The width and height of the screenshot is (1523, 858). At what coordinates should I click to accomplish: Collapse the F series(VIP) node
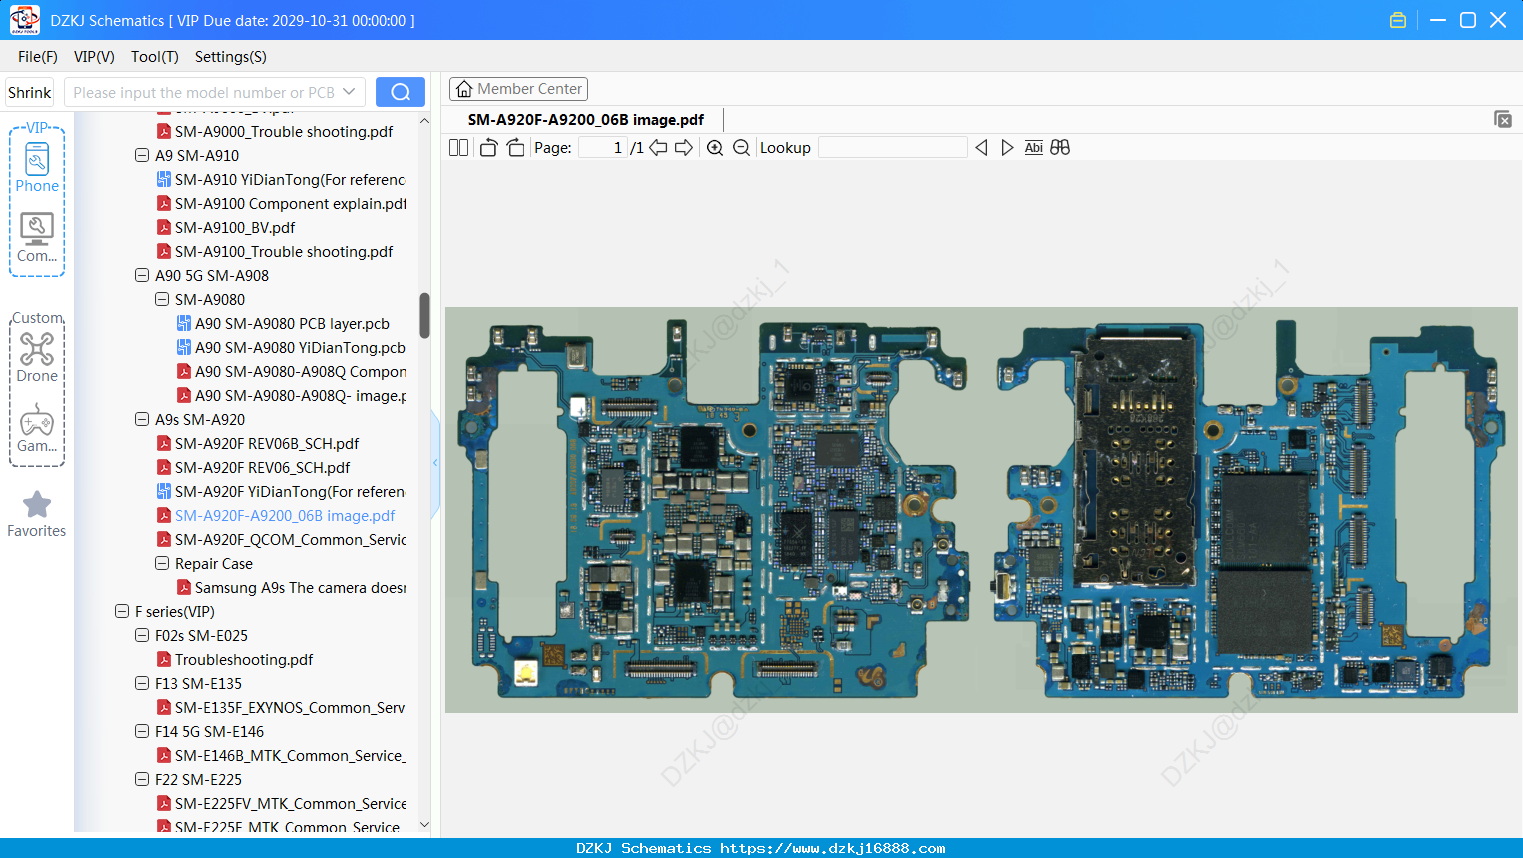[122, 612]
